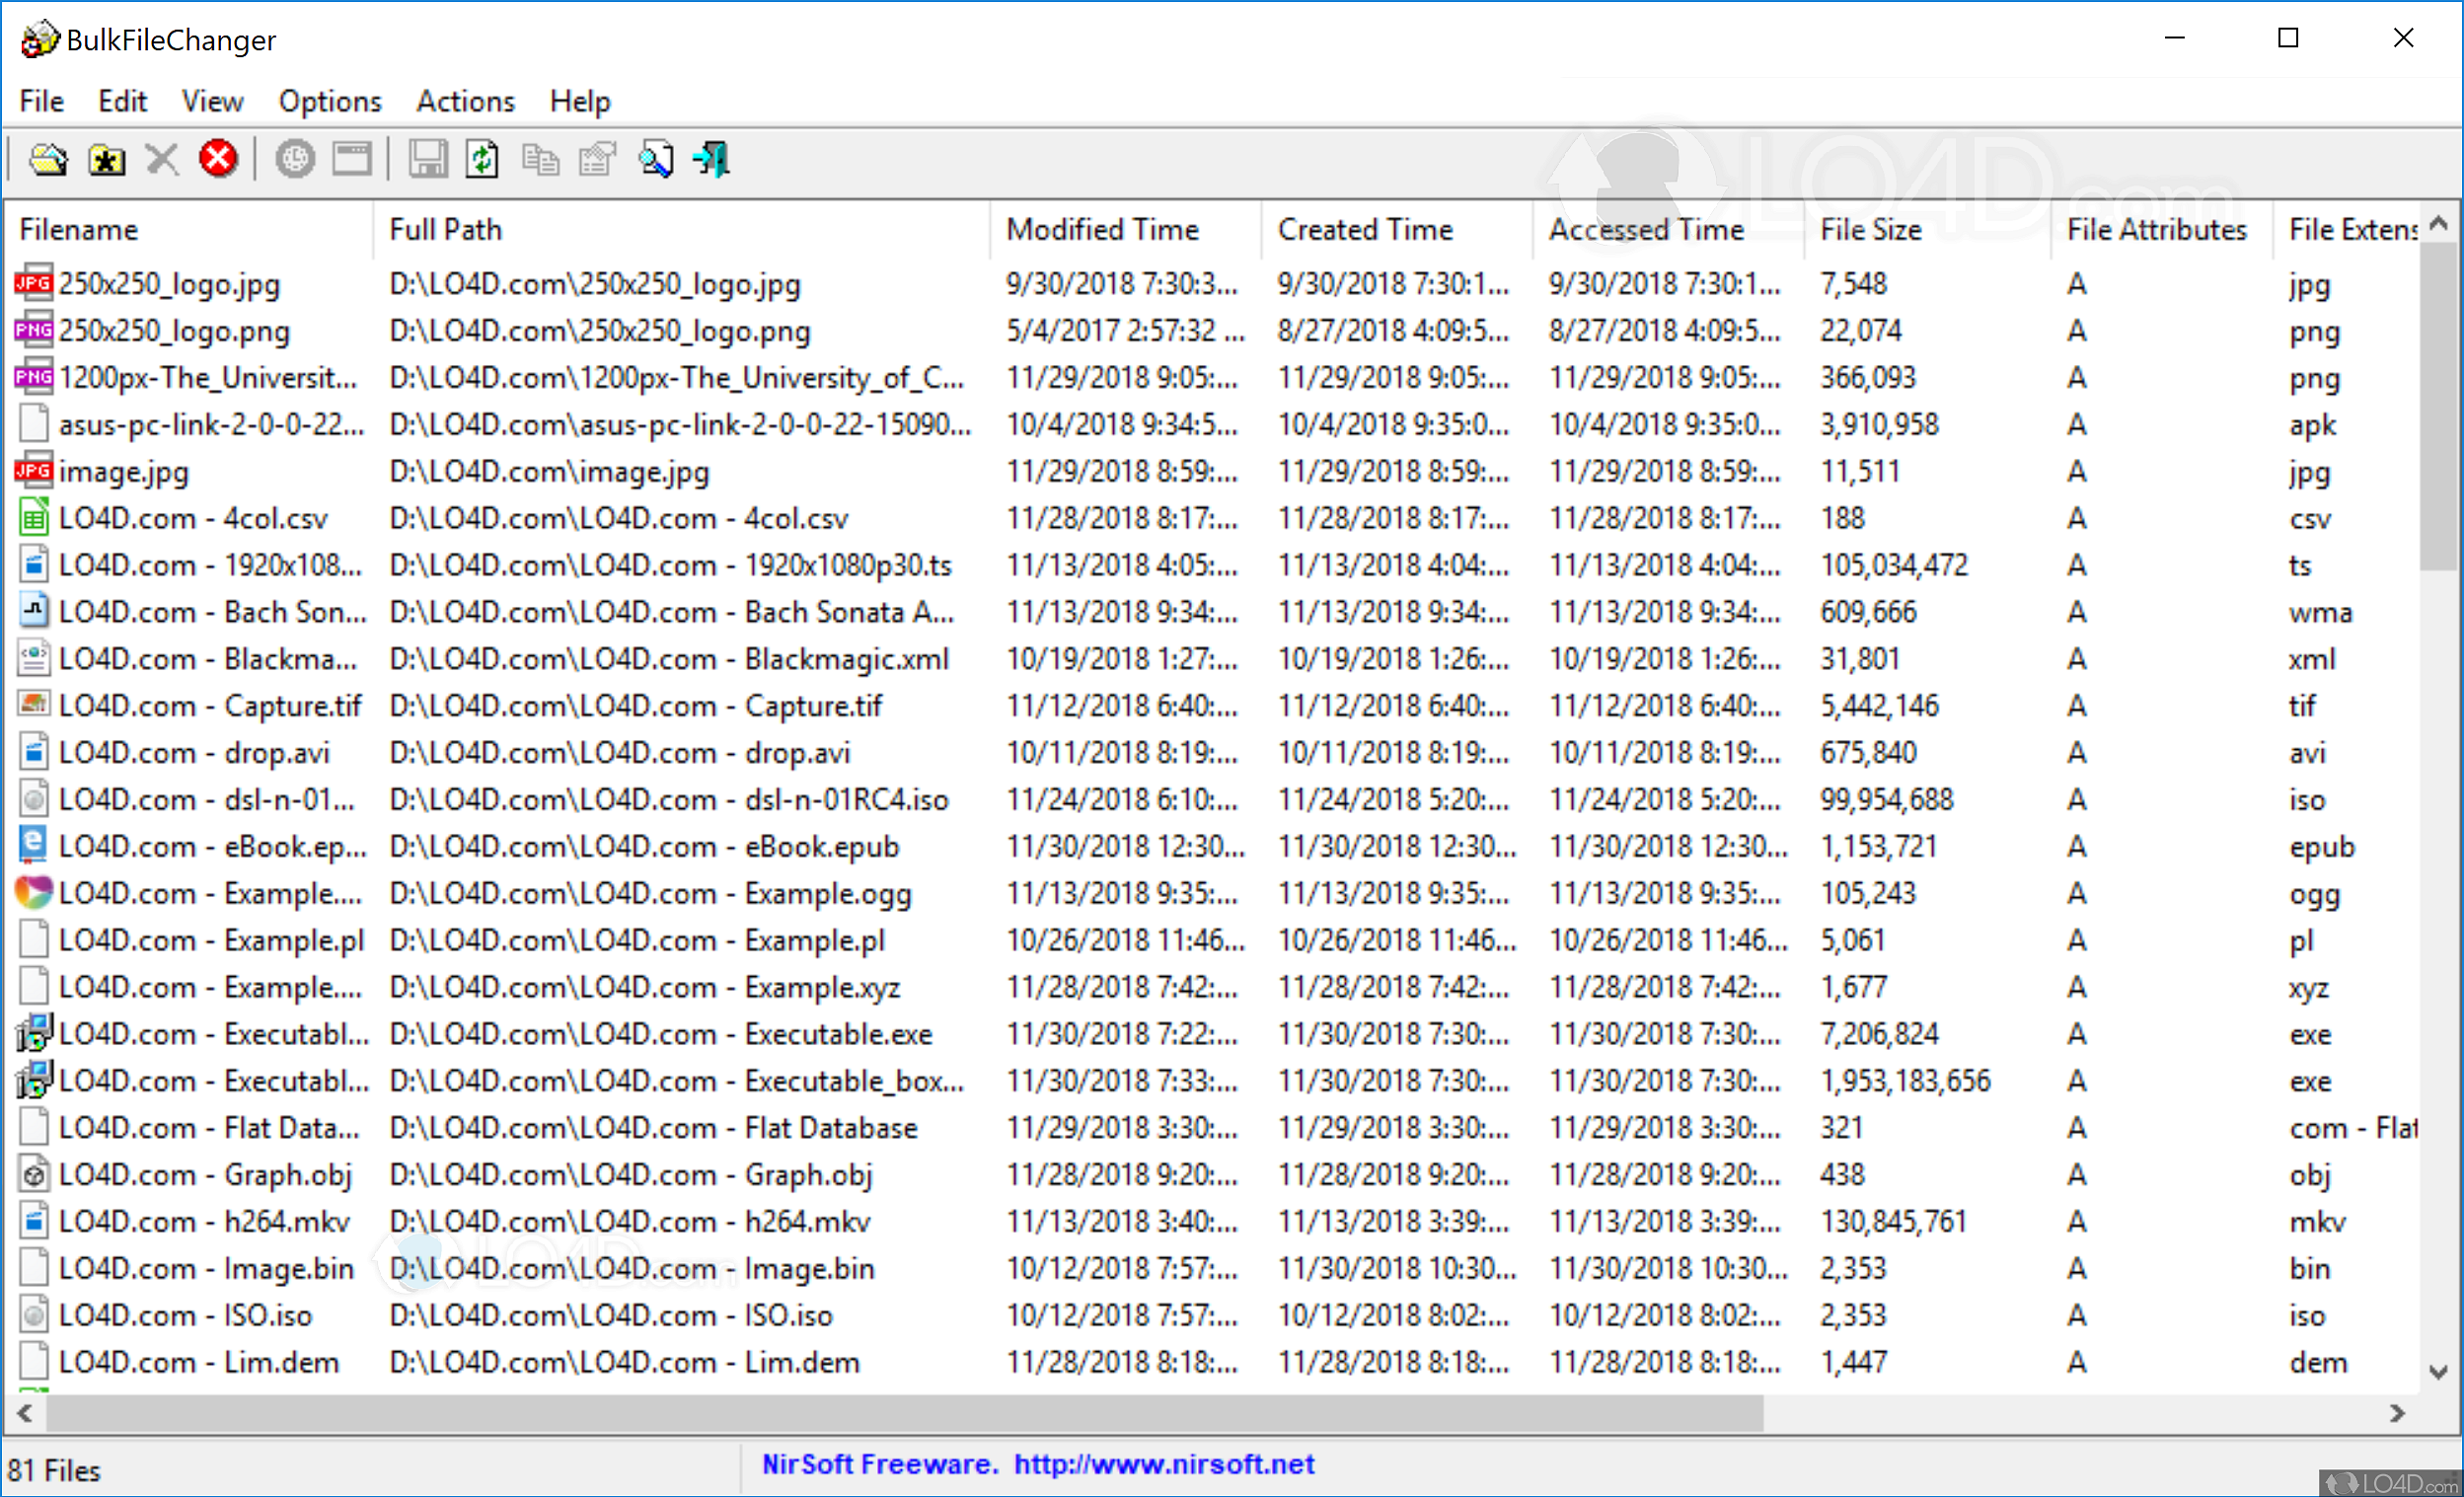Image resolution: width=2464 pixels, height=1497 pixels.
Task: Open the Actions menu
Action: [x=464, y=101]
